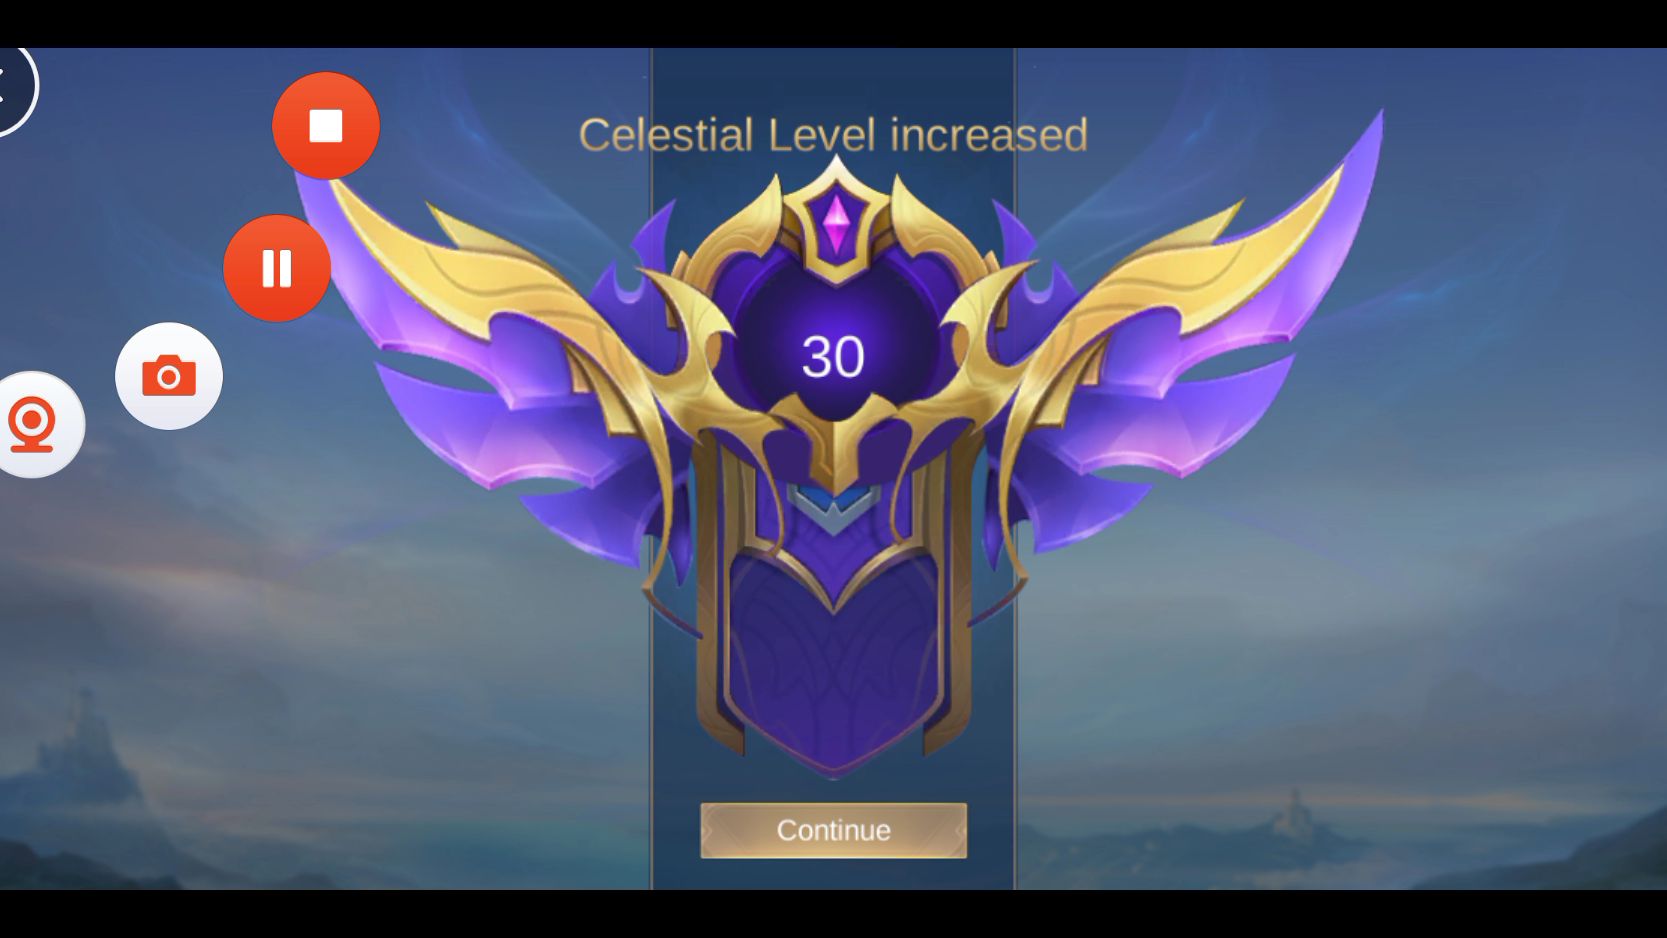Tap the pink gem atop the badge
1667x938 pixels.
point(835,222)
